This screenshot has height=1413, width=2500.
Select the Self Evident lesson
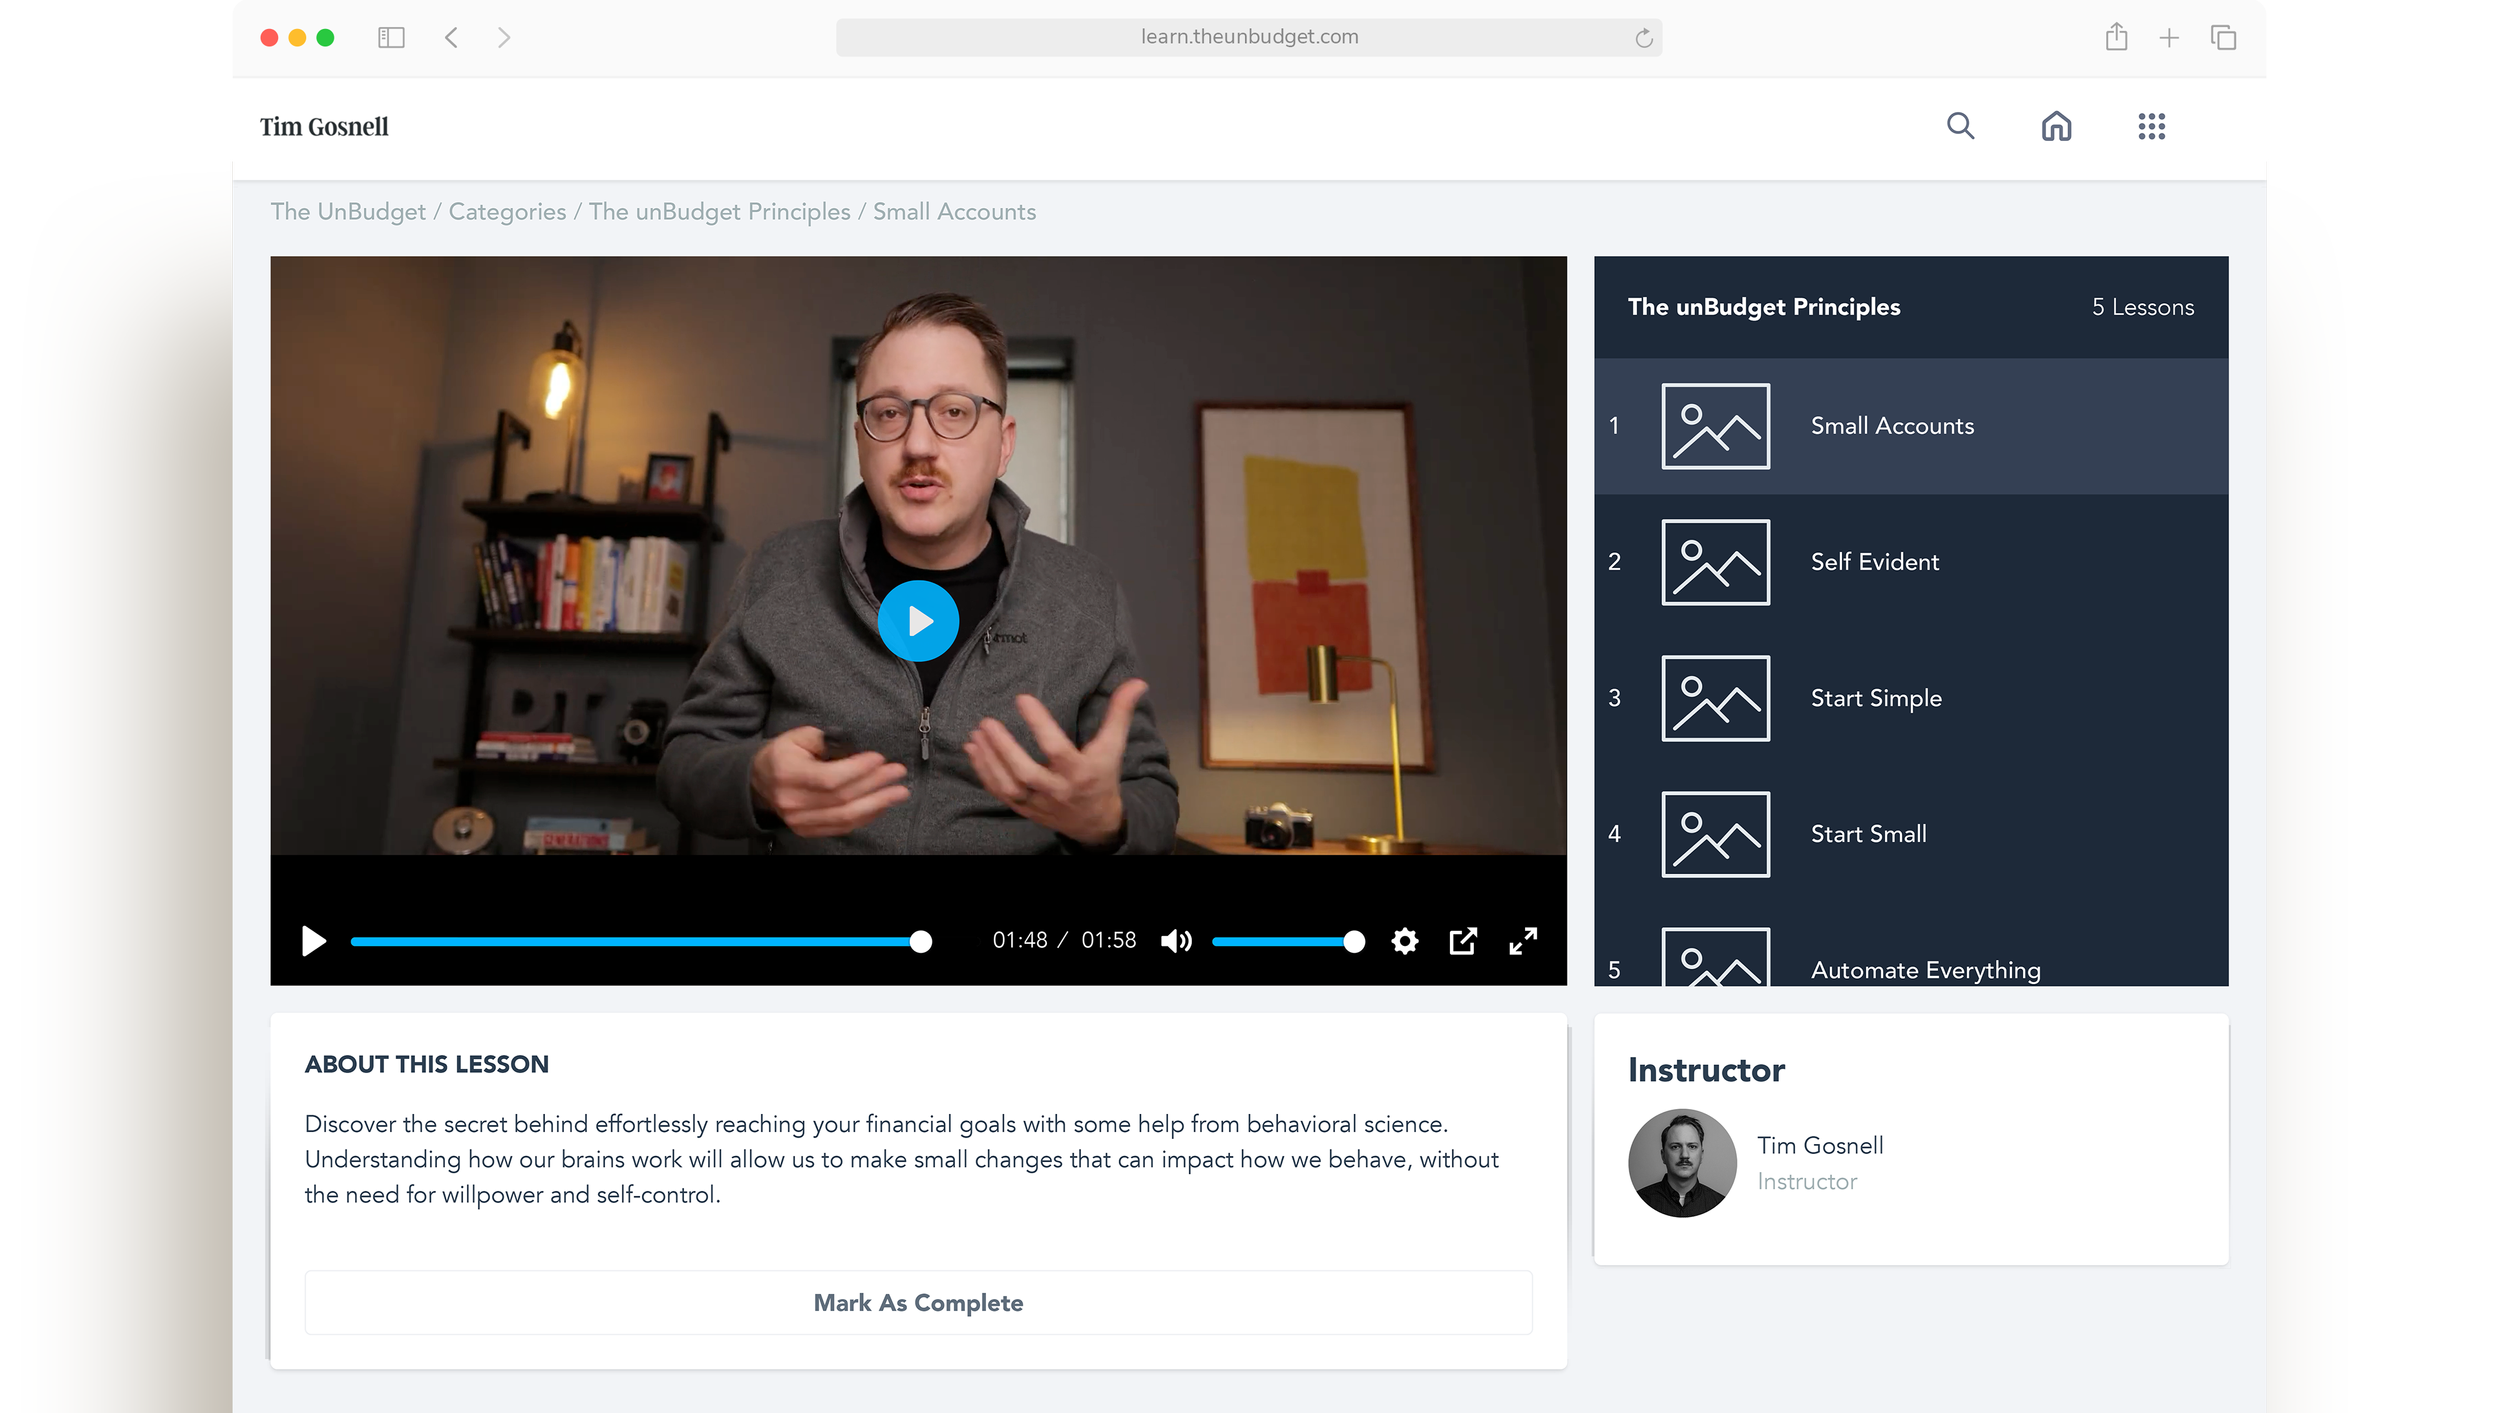pyautogui.click(x=1874, y=562)
